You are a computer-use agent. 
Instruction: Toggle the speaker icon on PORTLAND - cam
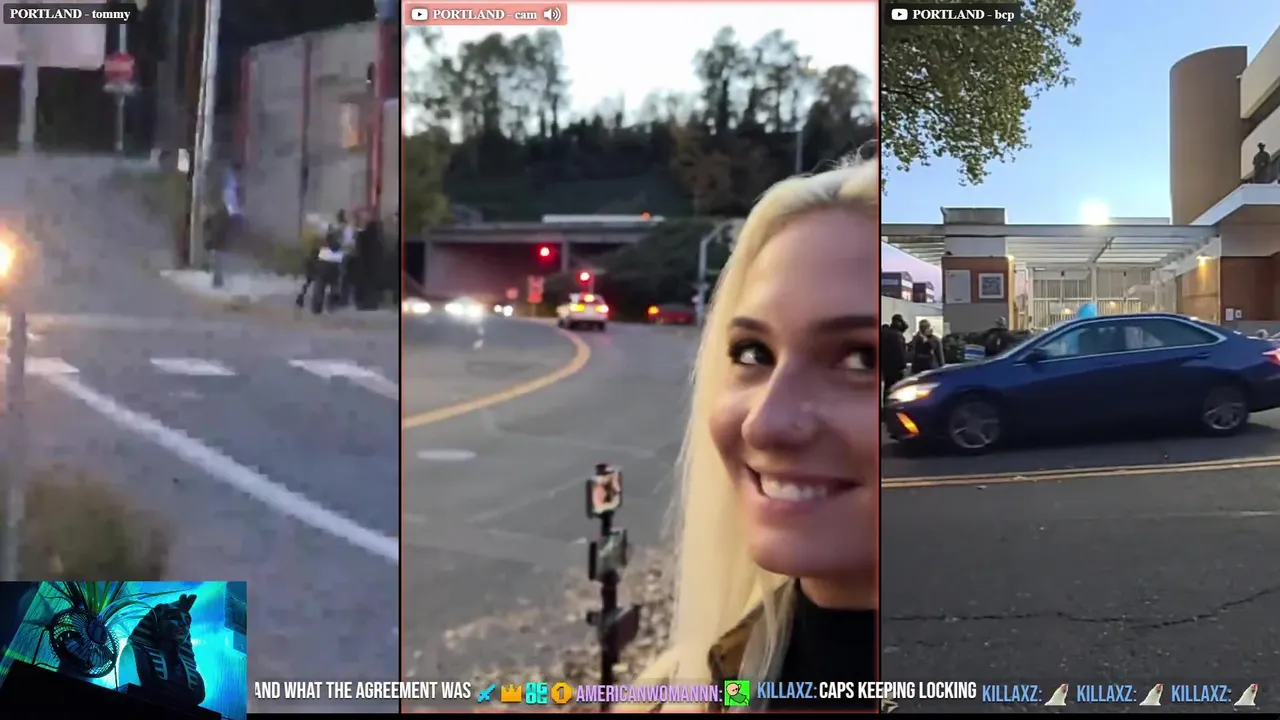pyautogui.click(x=552, y=14)
